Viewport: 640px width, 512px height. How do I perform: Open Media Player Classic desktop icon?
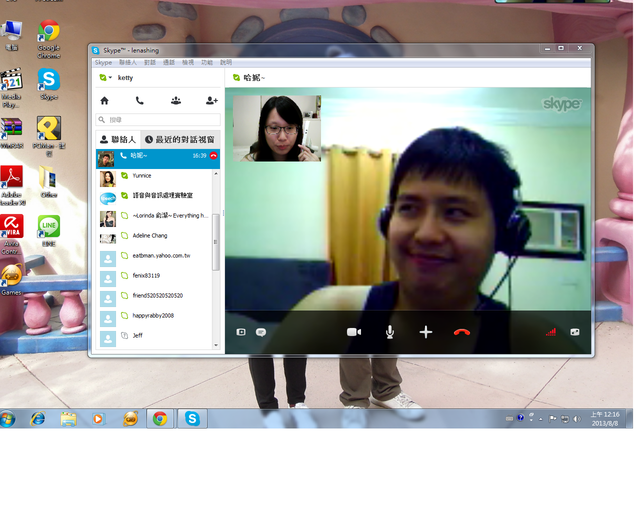(11, 88)
